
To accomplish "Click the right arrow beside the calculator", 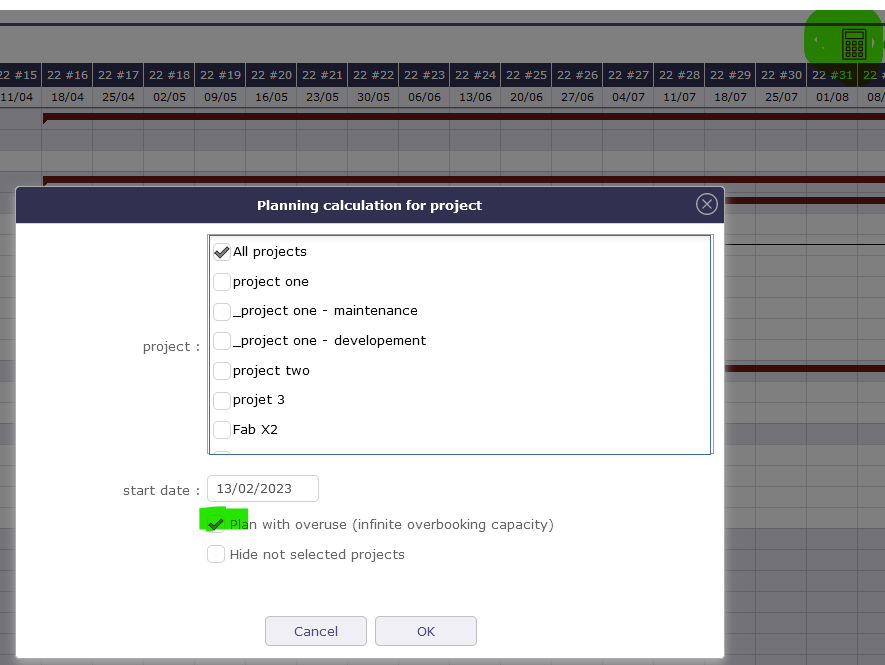I will pos(874,43).
